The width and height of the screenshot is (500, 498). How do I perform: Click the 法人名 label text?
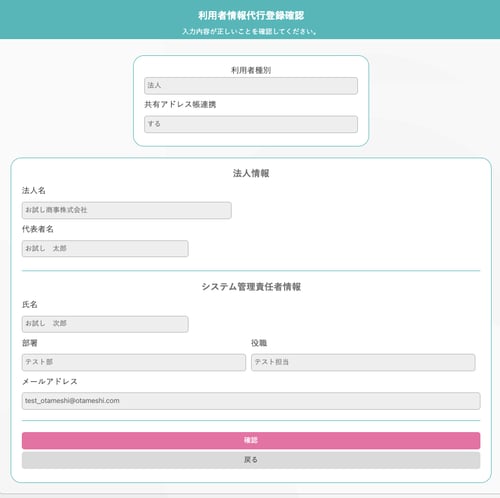pyautogui.click(x=34, y=191)
